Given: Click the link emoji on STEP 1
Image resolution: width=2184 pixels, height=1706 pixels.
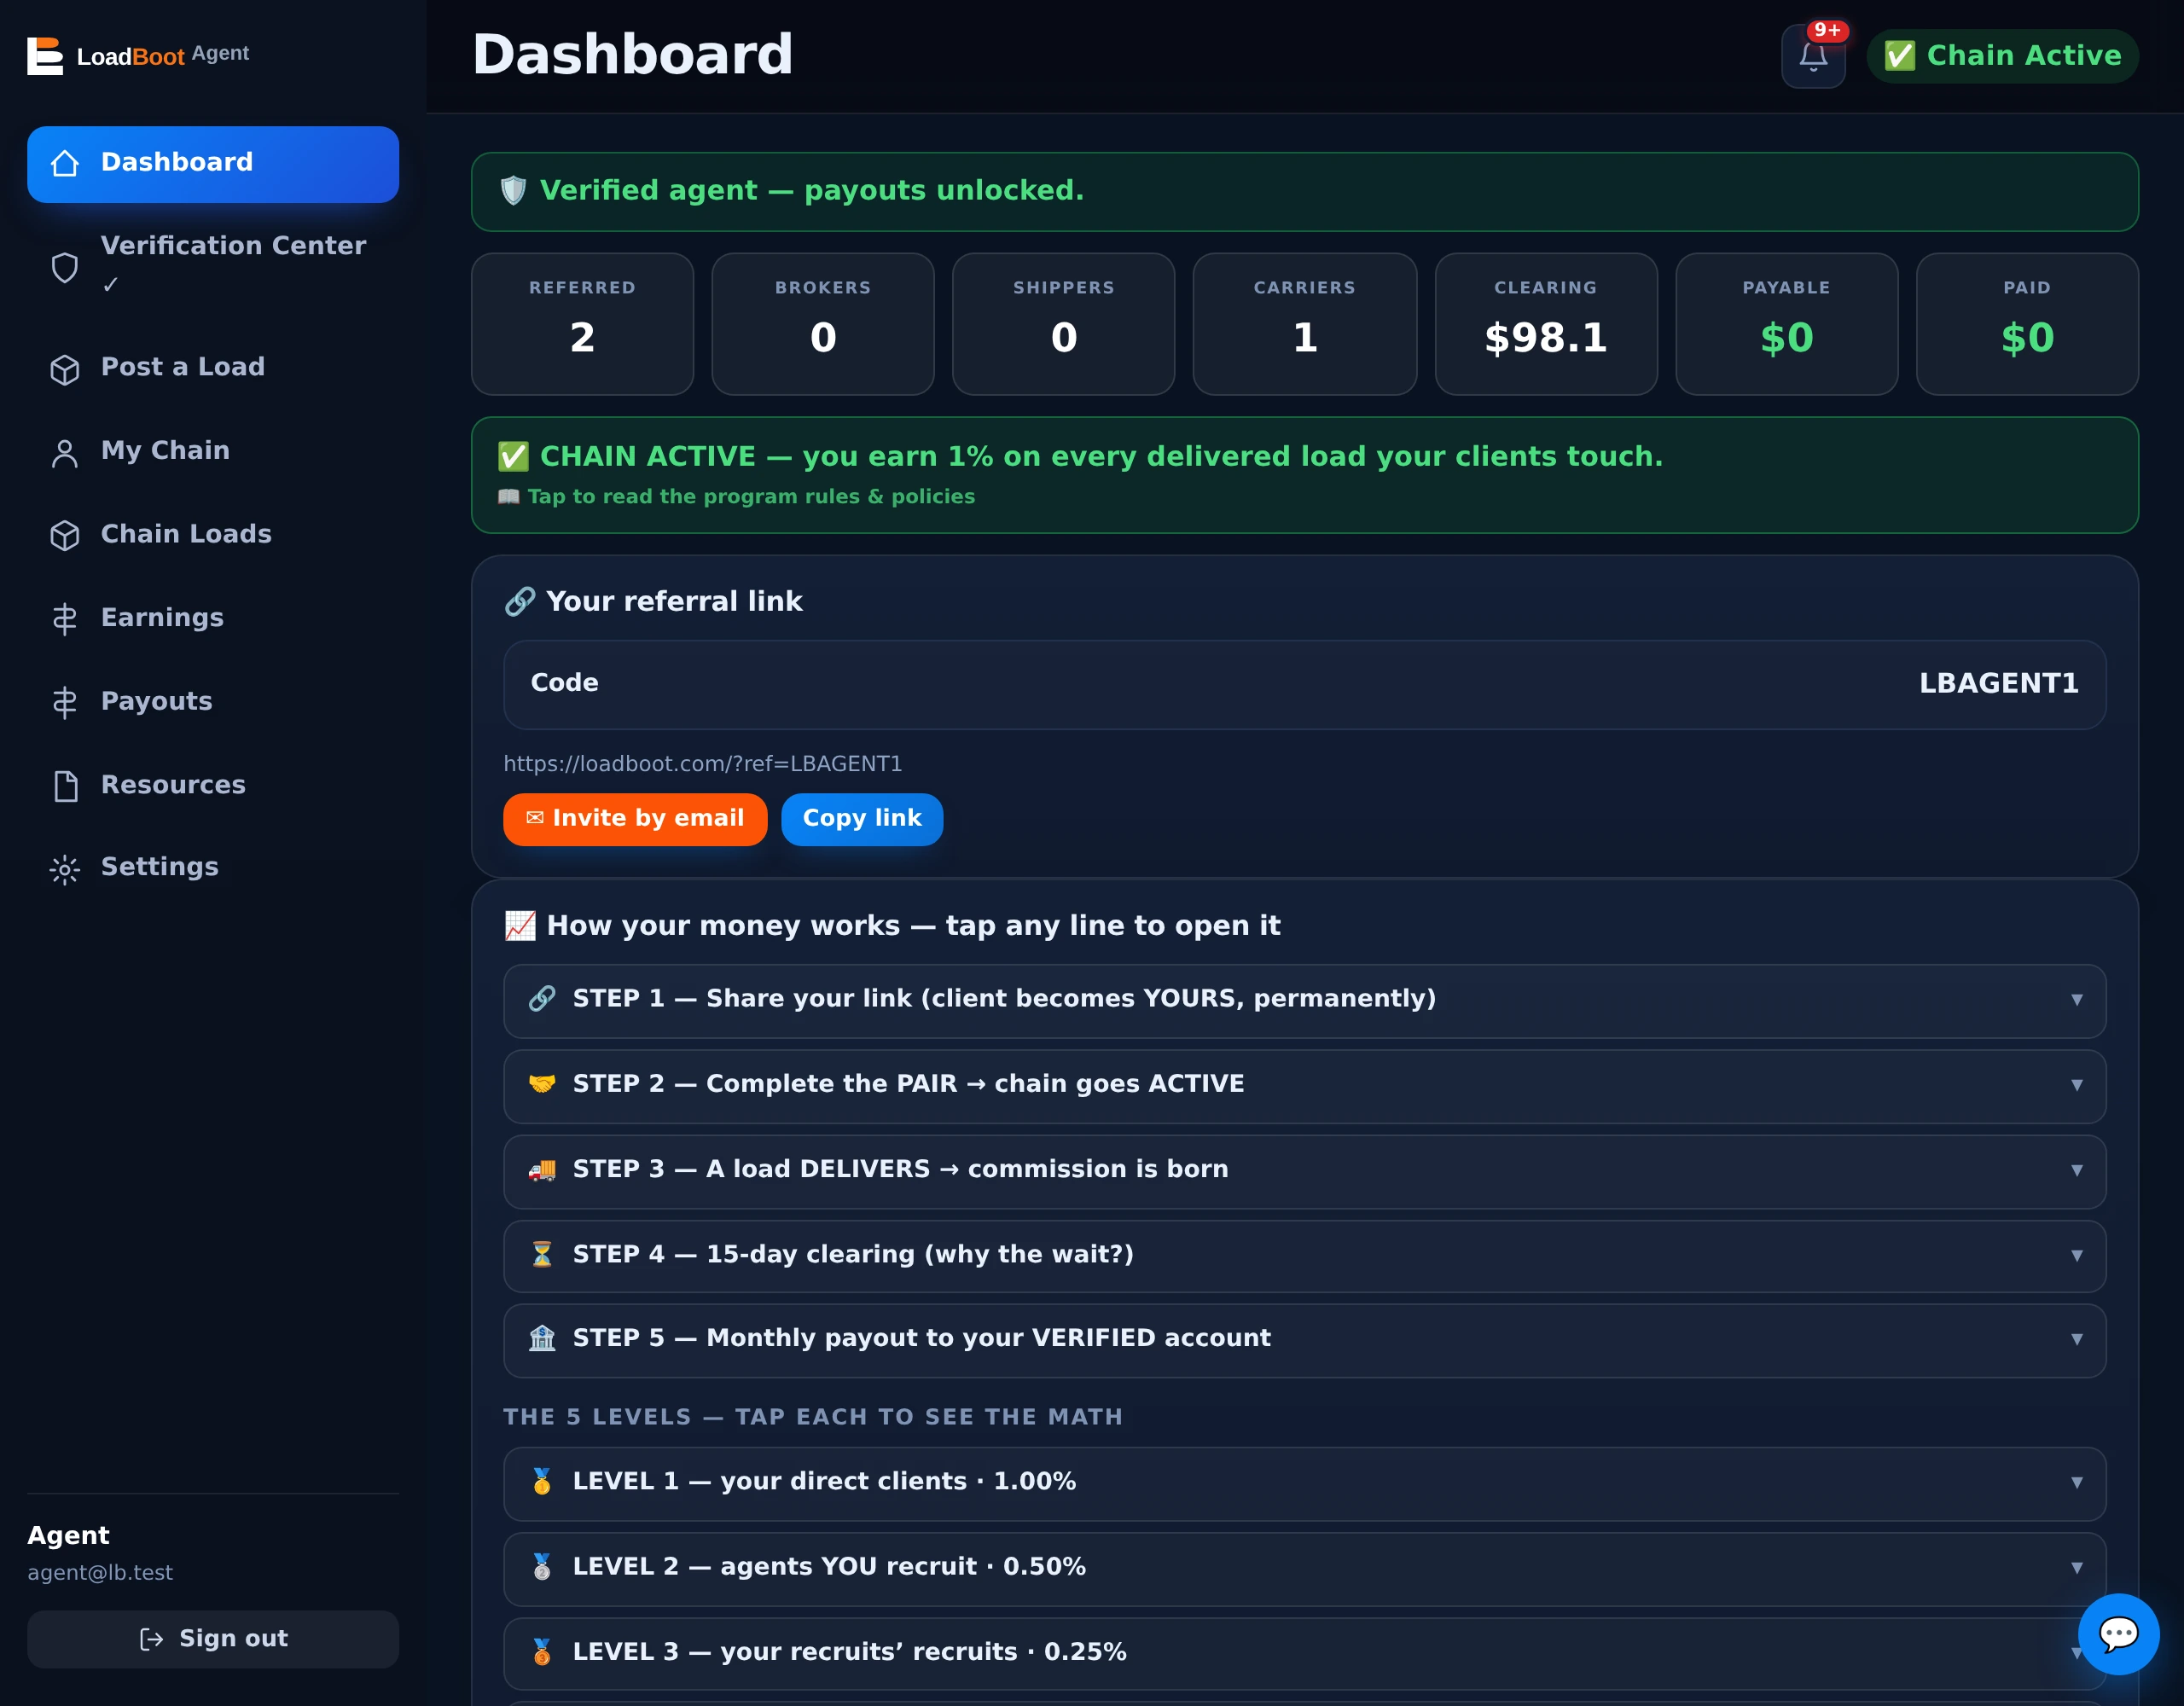Looking at the screenshot, I should (542, 998).
